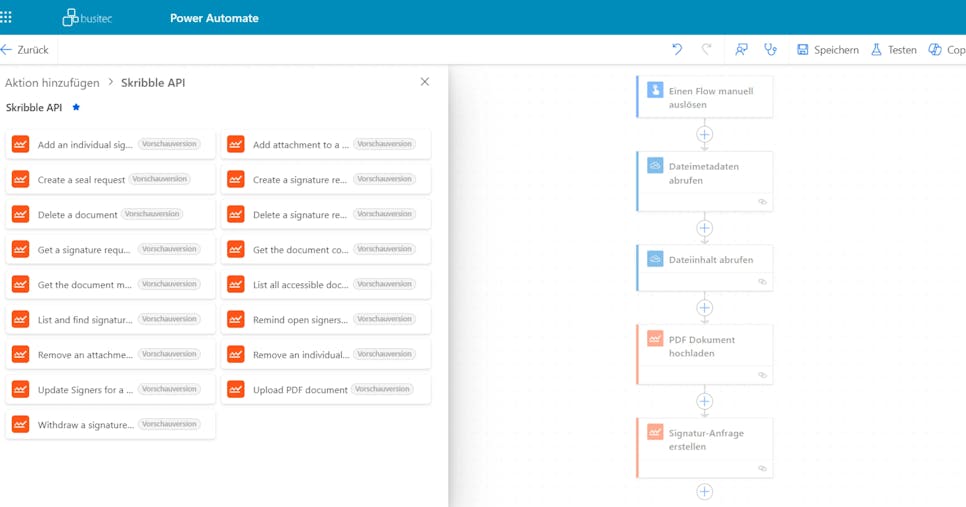
Task: Click Skribble icon beside Withdraw a signature
Action: (20, 424)
